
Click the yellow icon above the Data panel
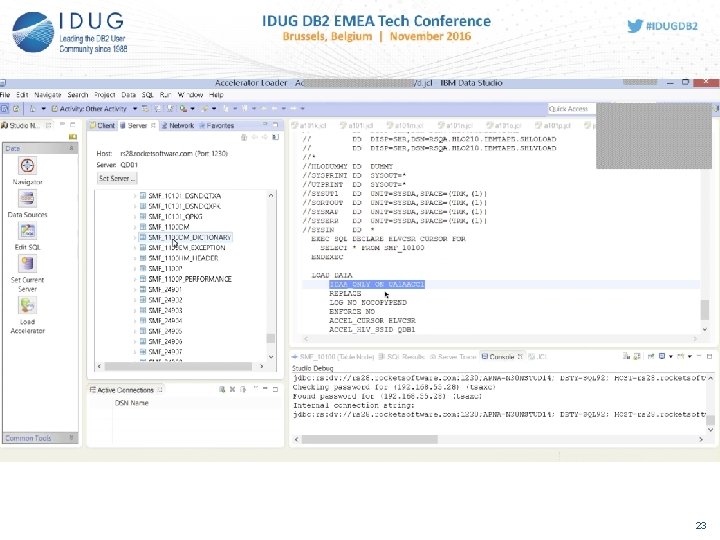coord(73,137)
